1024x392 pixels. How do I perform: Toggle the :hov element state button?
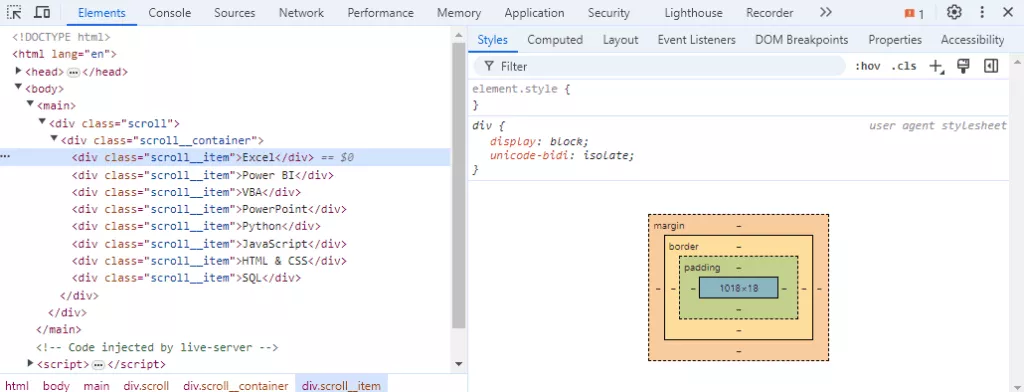tap(867, 66)
